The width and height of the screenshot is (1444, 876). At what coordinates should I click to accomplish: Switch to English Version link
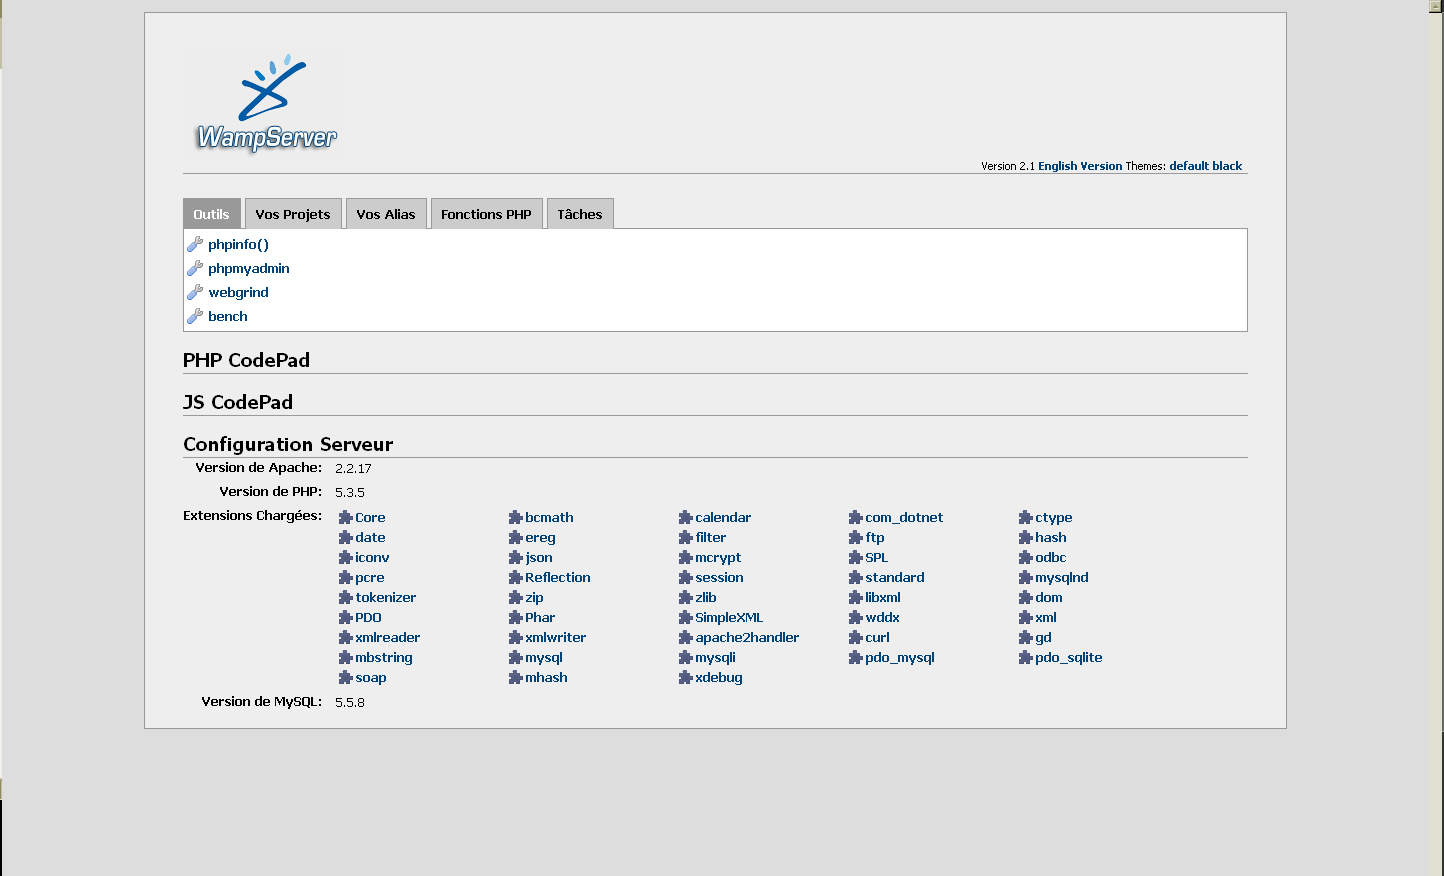(1080, 166)
